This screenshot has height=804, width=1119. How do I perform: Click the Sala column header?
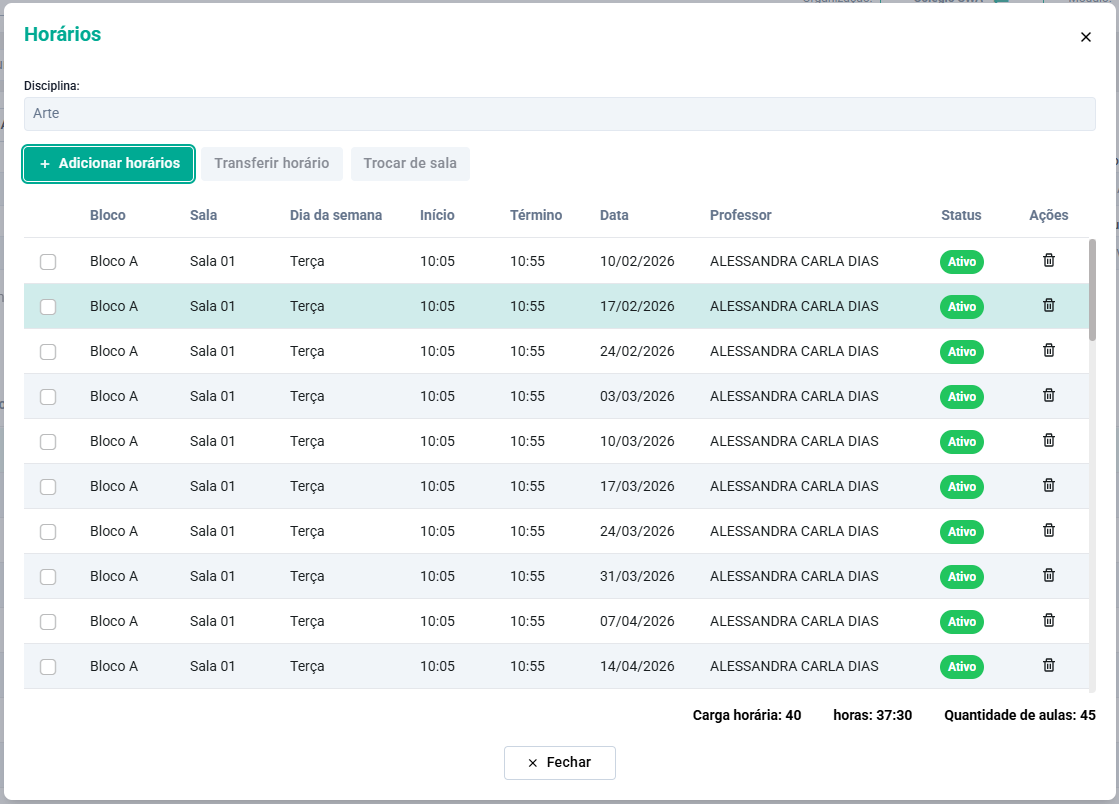tap(203, 215)
